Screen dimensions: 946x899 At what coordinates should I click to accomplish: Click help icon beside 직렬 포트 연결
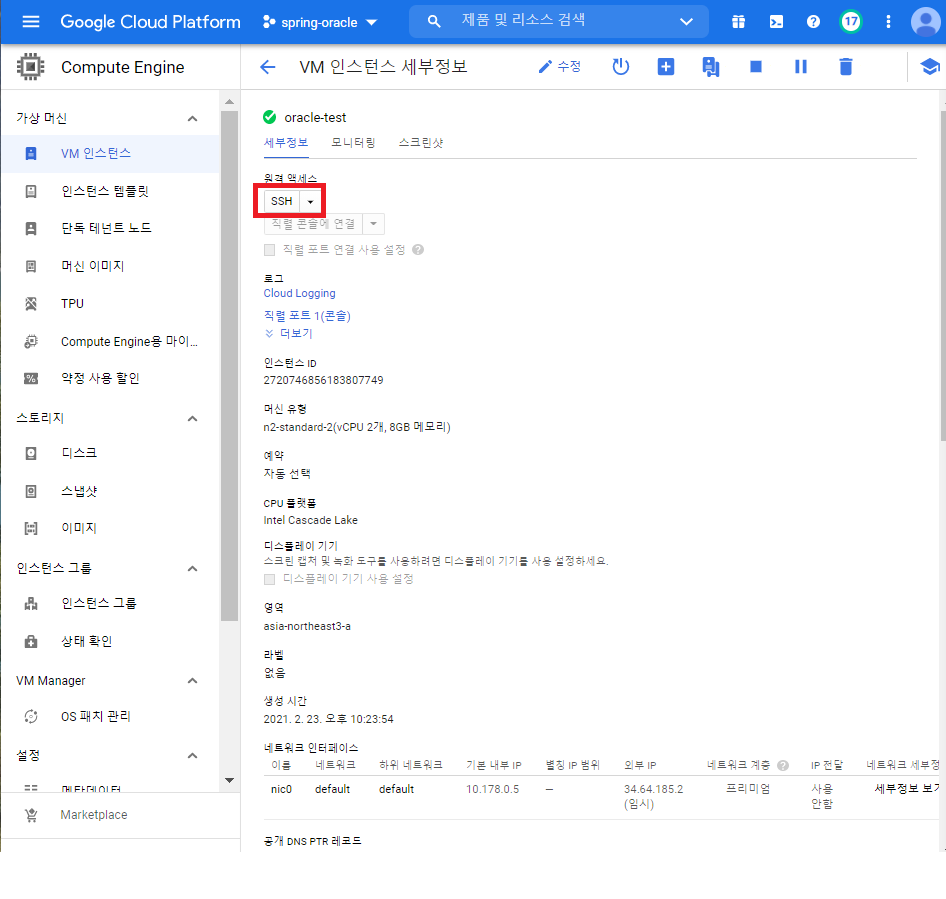click(x=417, y=250)
